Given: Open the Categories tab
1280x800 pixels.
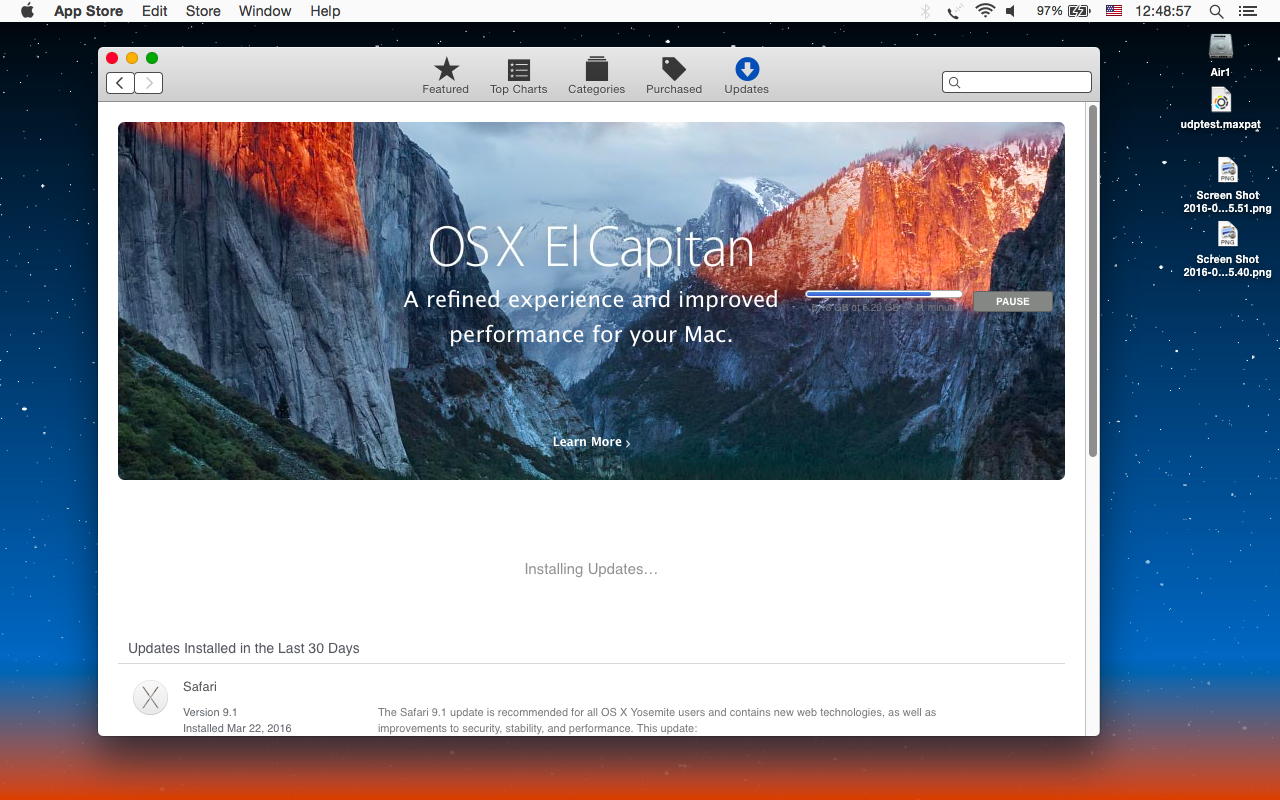Looking at the screenshot, I should 596,76.
